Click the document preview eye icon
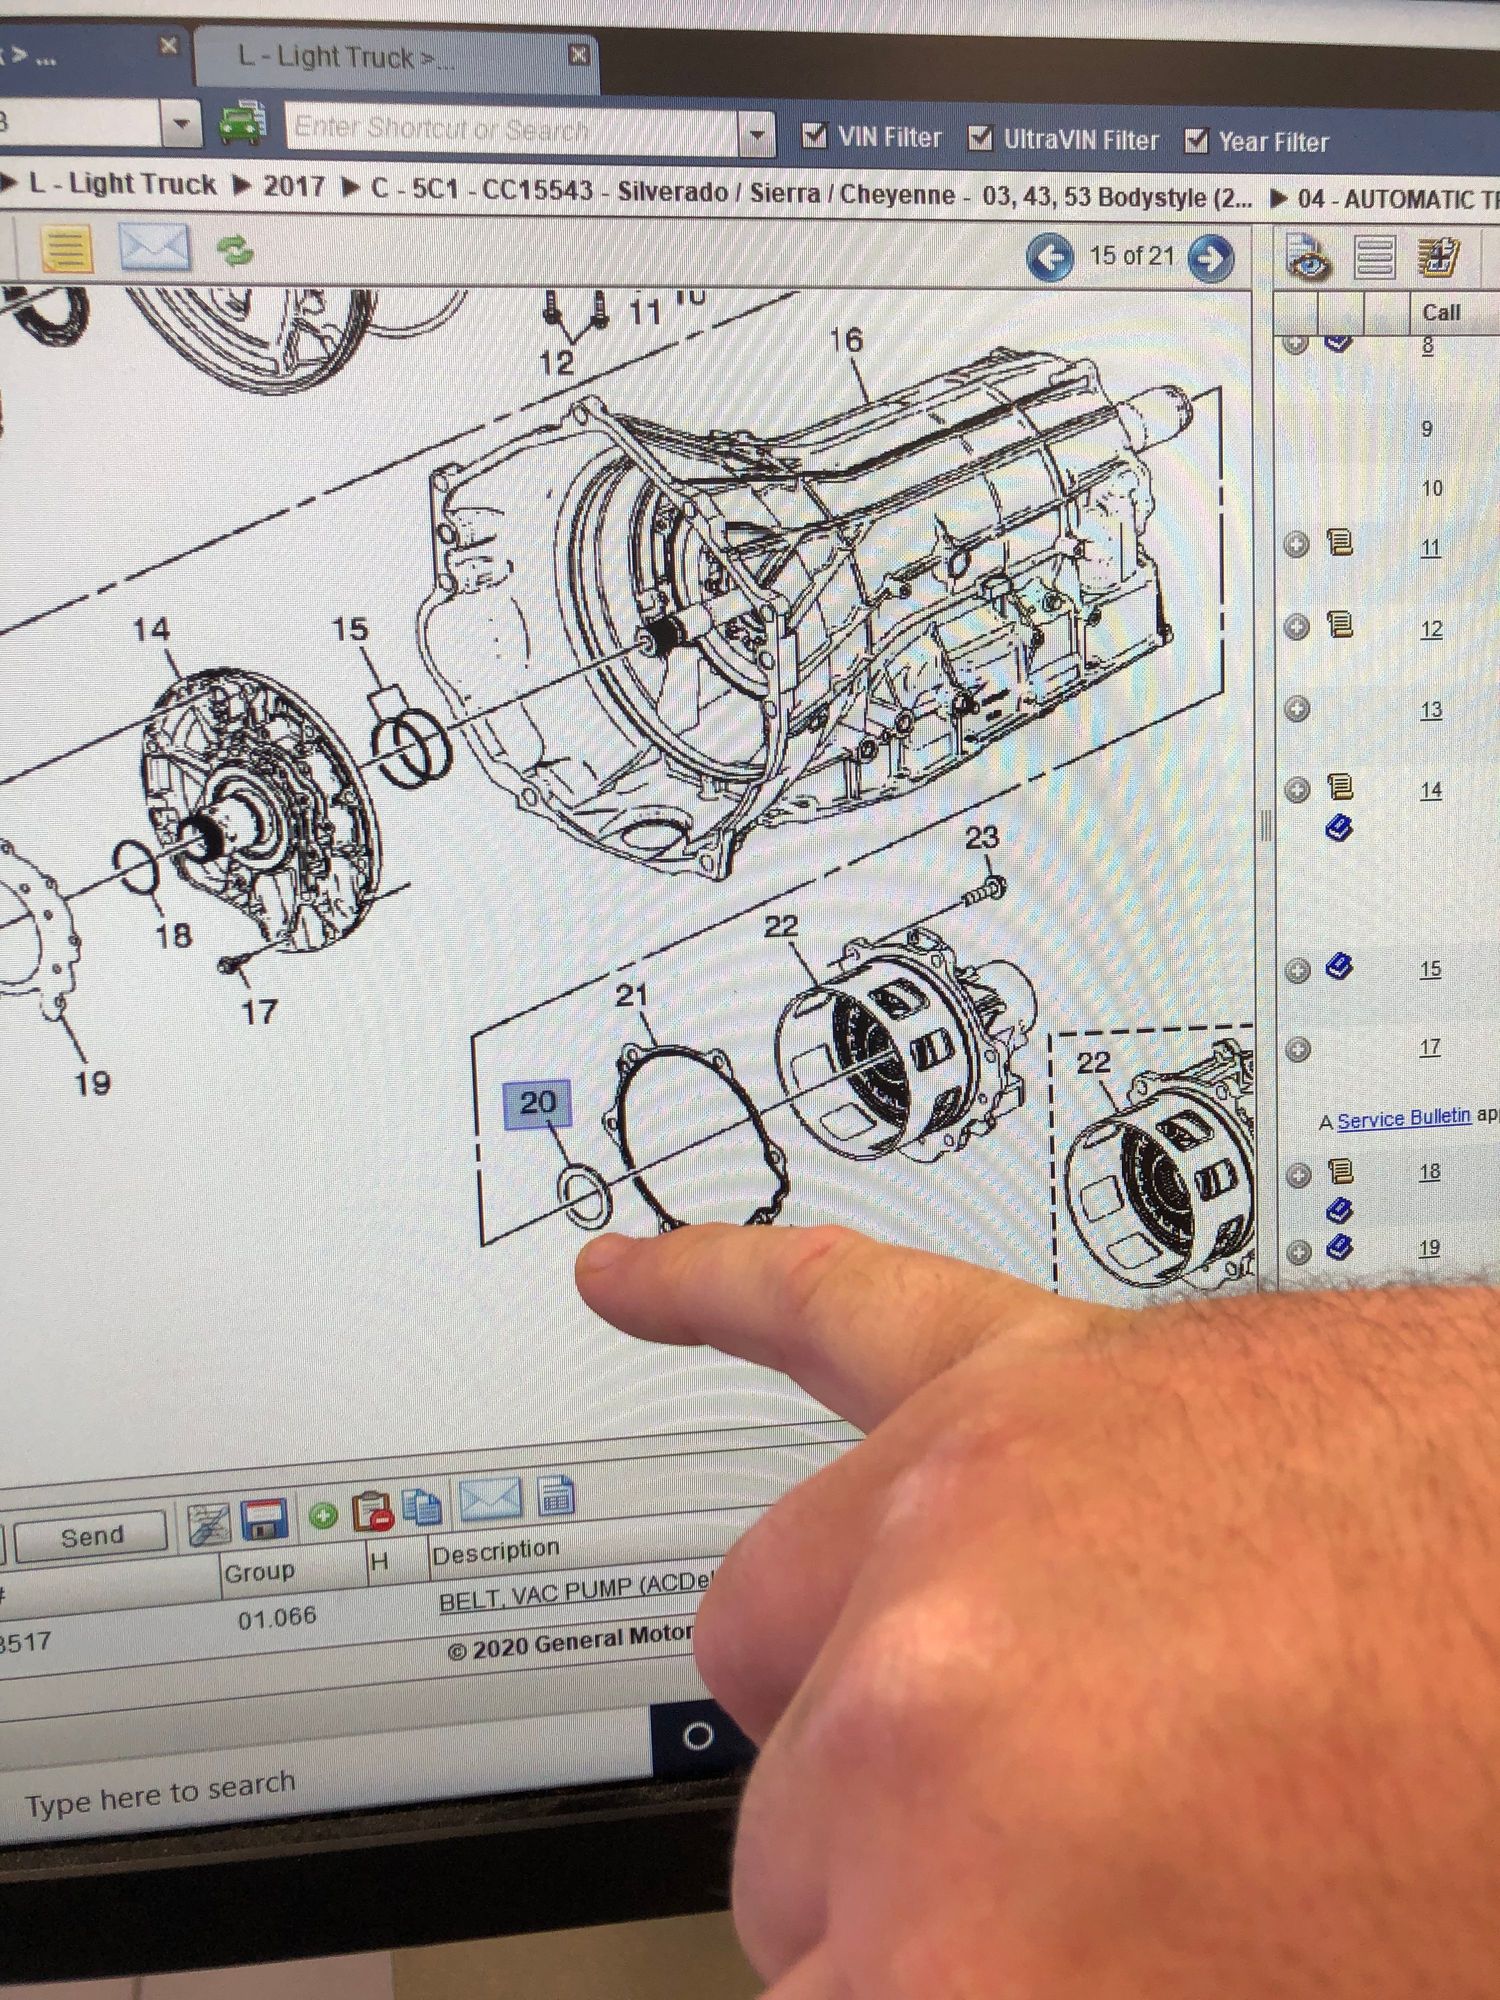Image resolution: width=1500 pixels, height=2000 pixels. tap(1308, 258)
